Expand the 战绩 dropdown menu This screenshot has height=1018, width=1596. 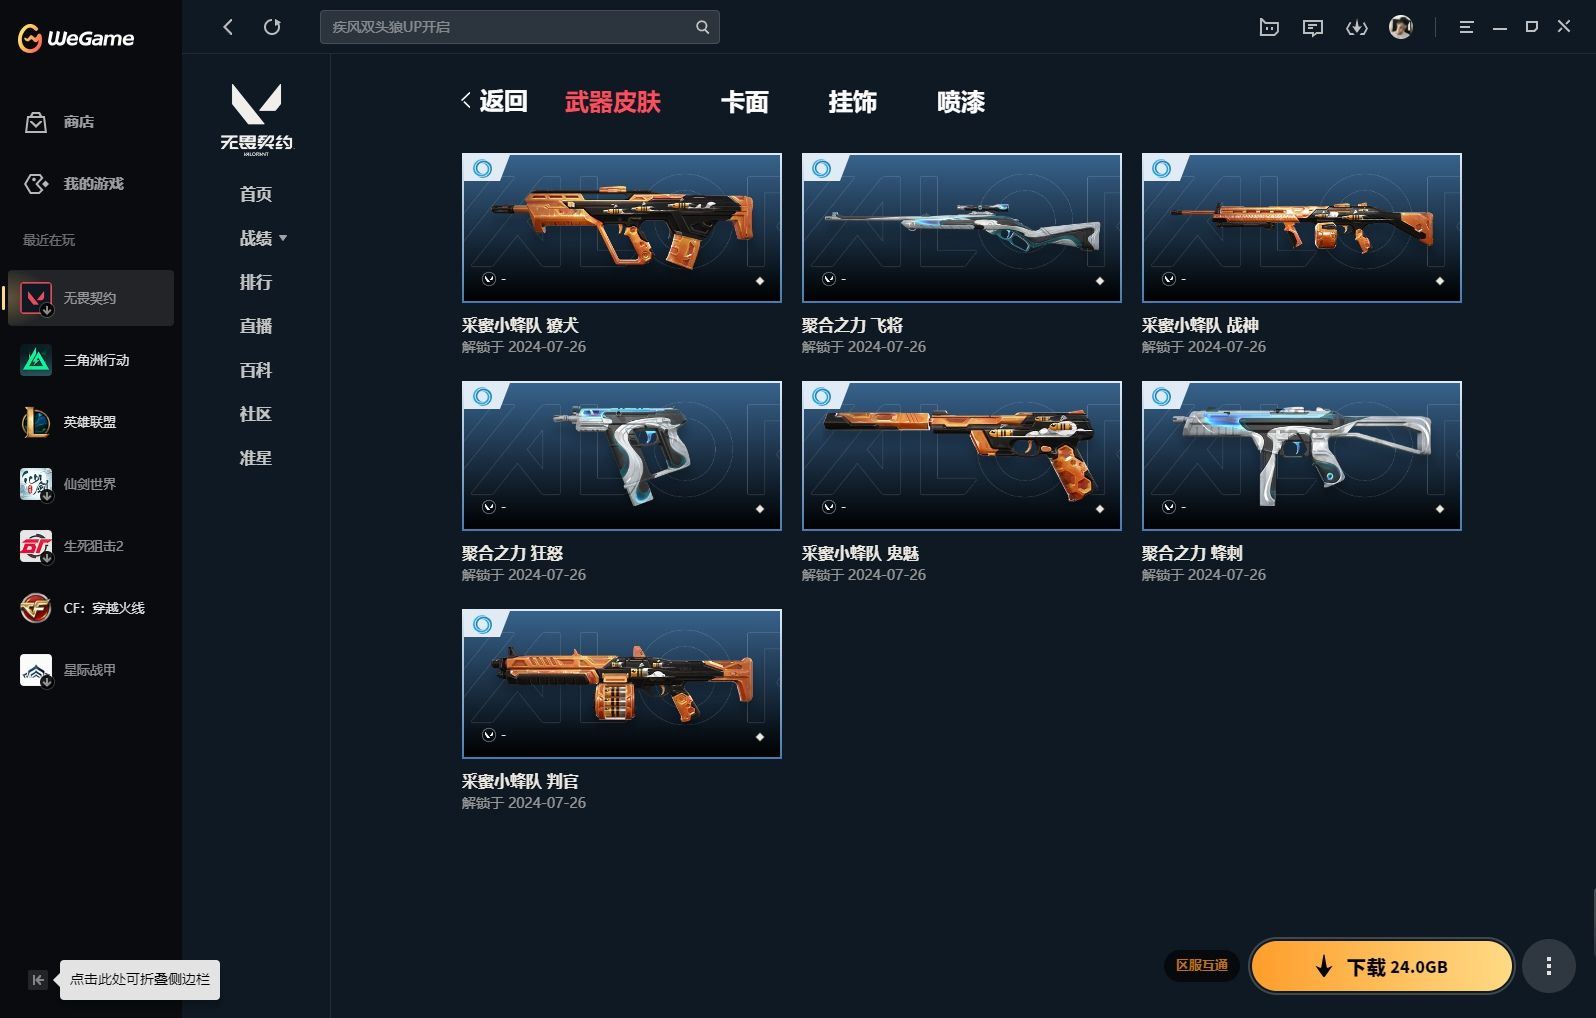coord(263,238)
